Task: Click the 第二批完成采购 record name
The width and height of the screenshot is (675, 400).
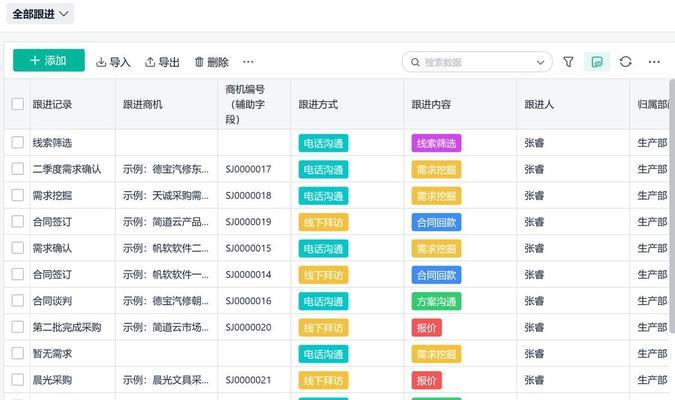Action: click(67, 327)
